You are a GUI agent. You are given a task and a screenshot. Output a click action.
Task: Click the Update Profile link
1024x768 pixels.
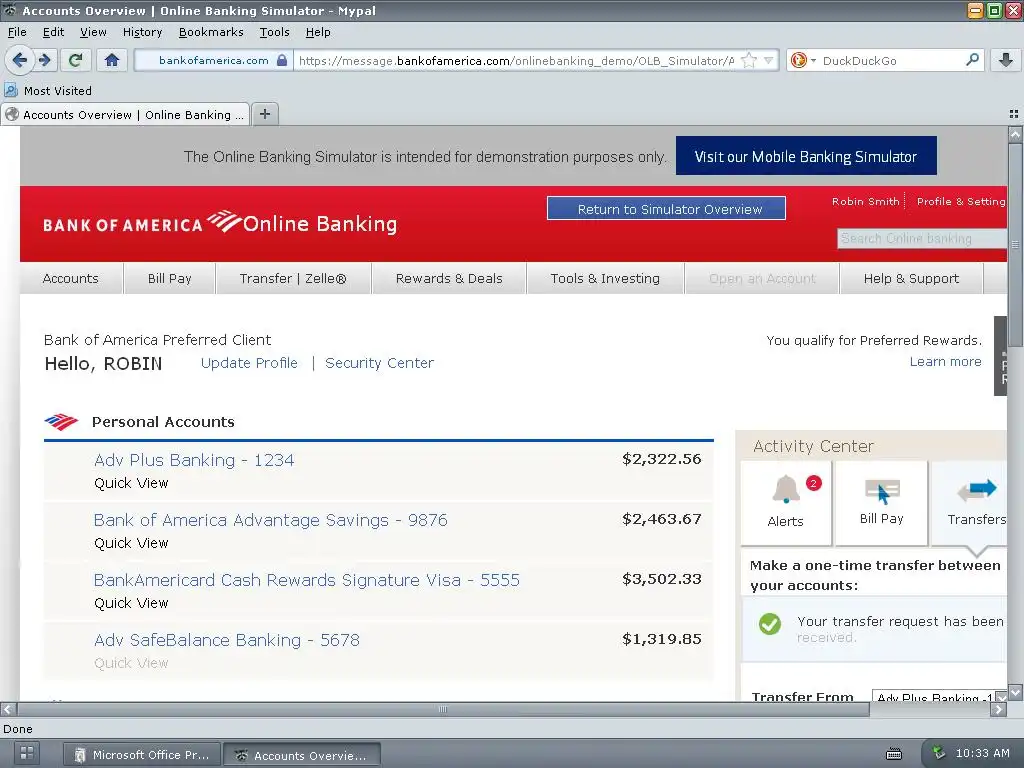(x=249, y=363)
